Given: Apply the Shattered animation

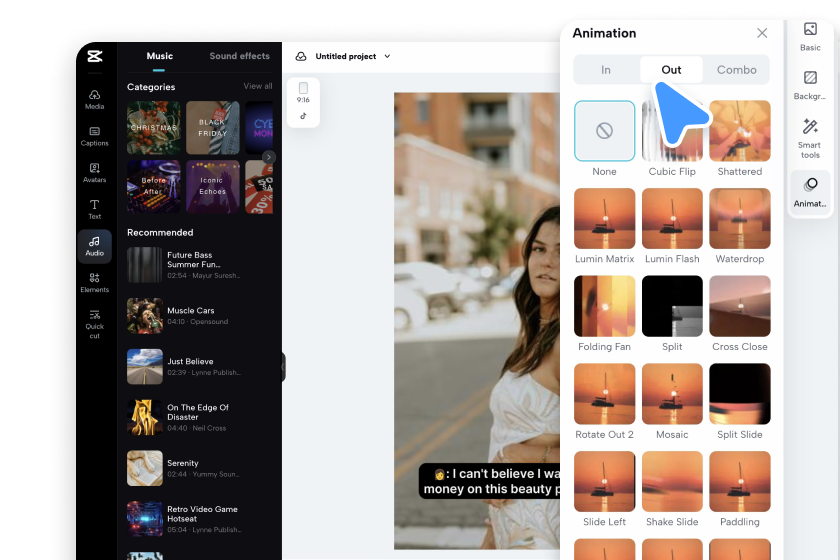Looking at the screenshot, I should [x=740, y=131].
